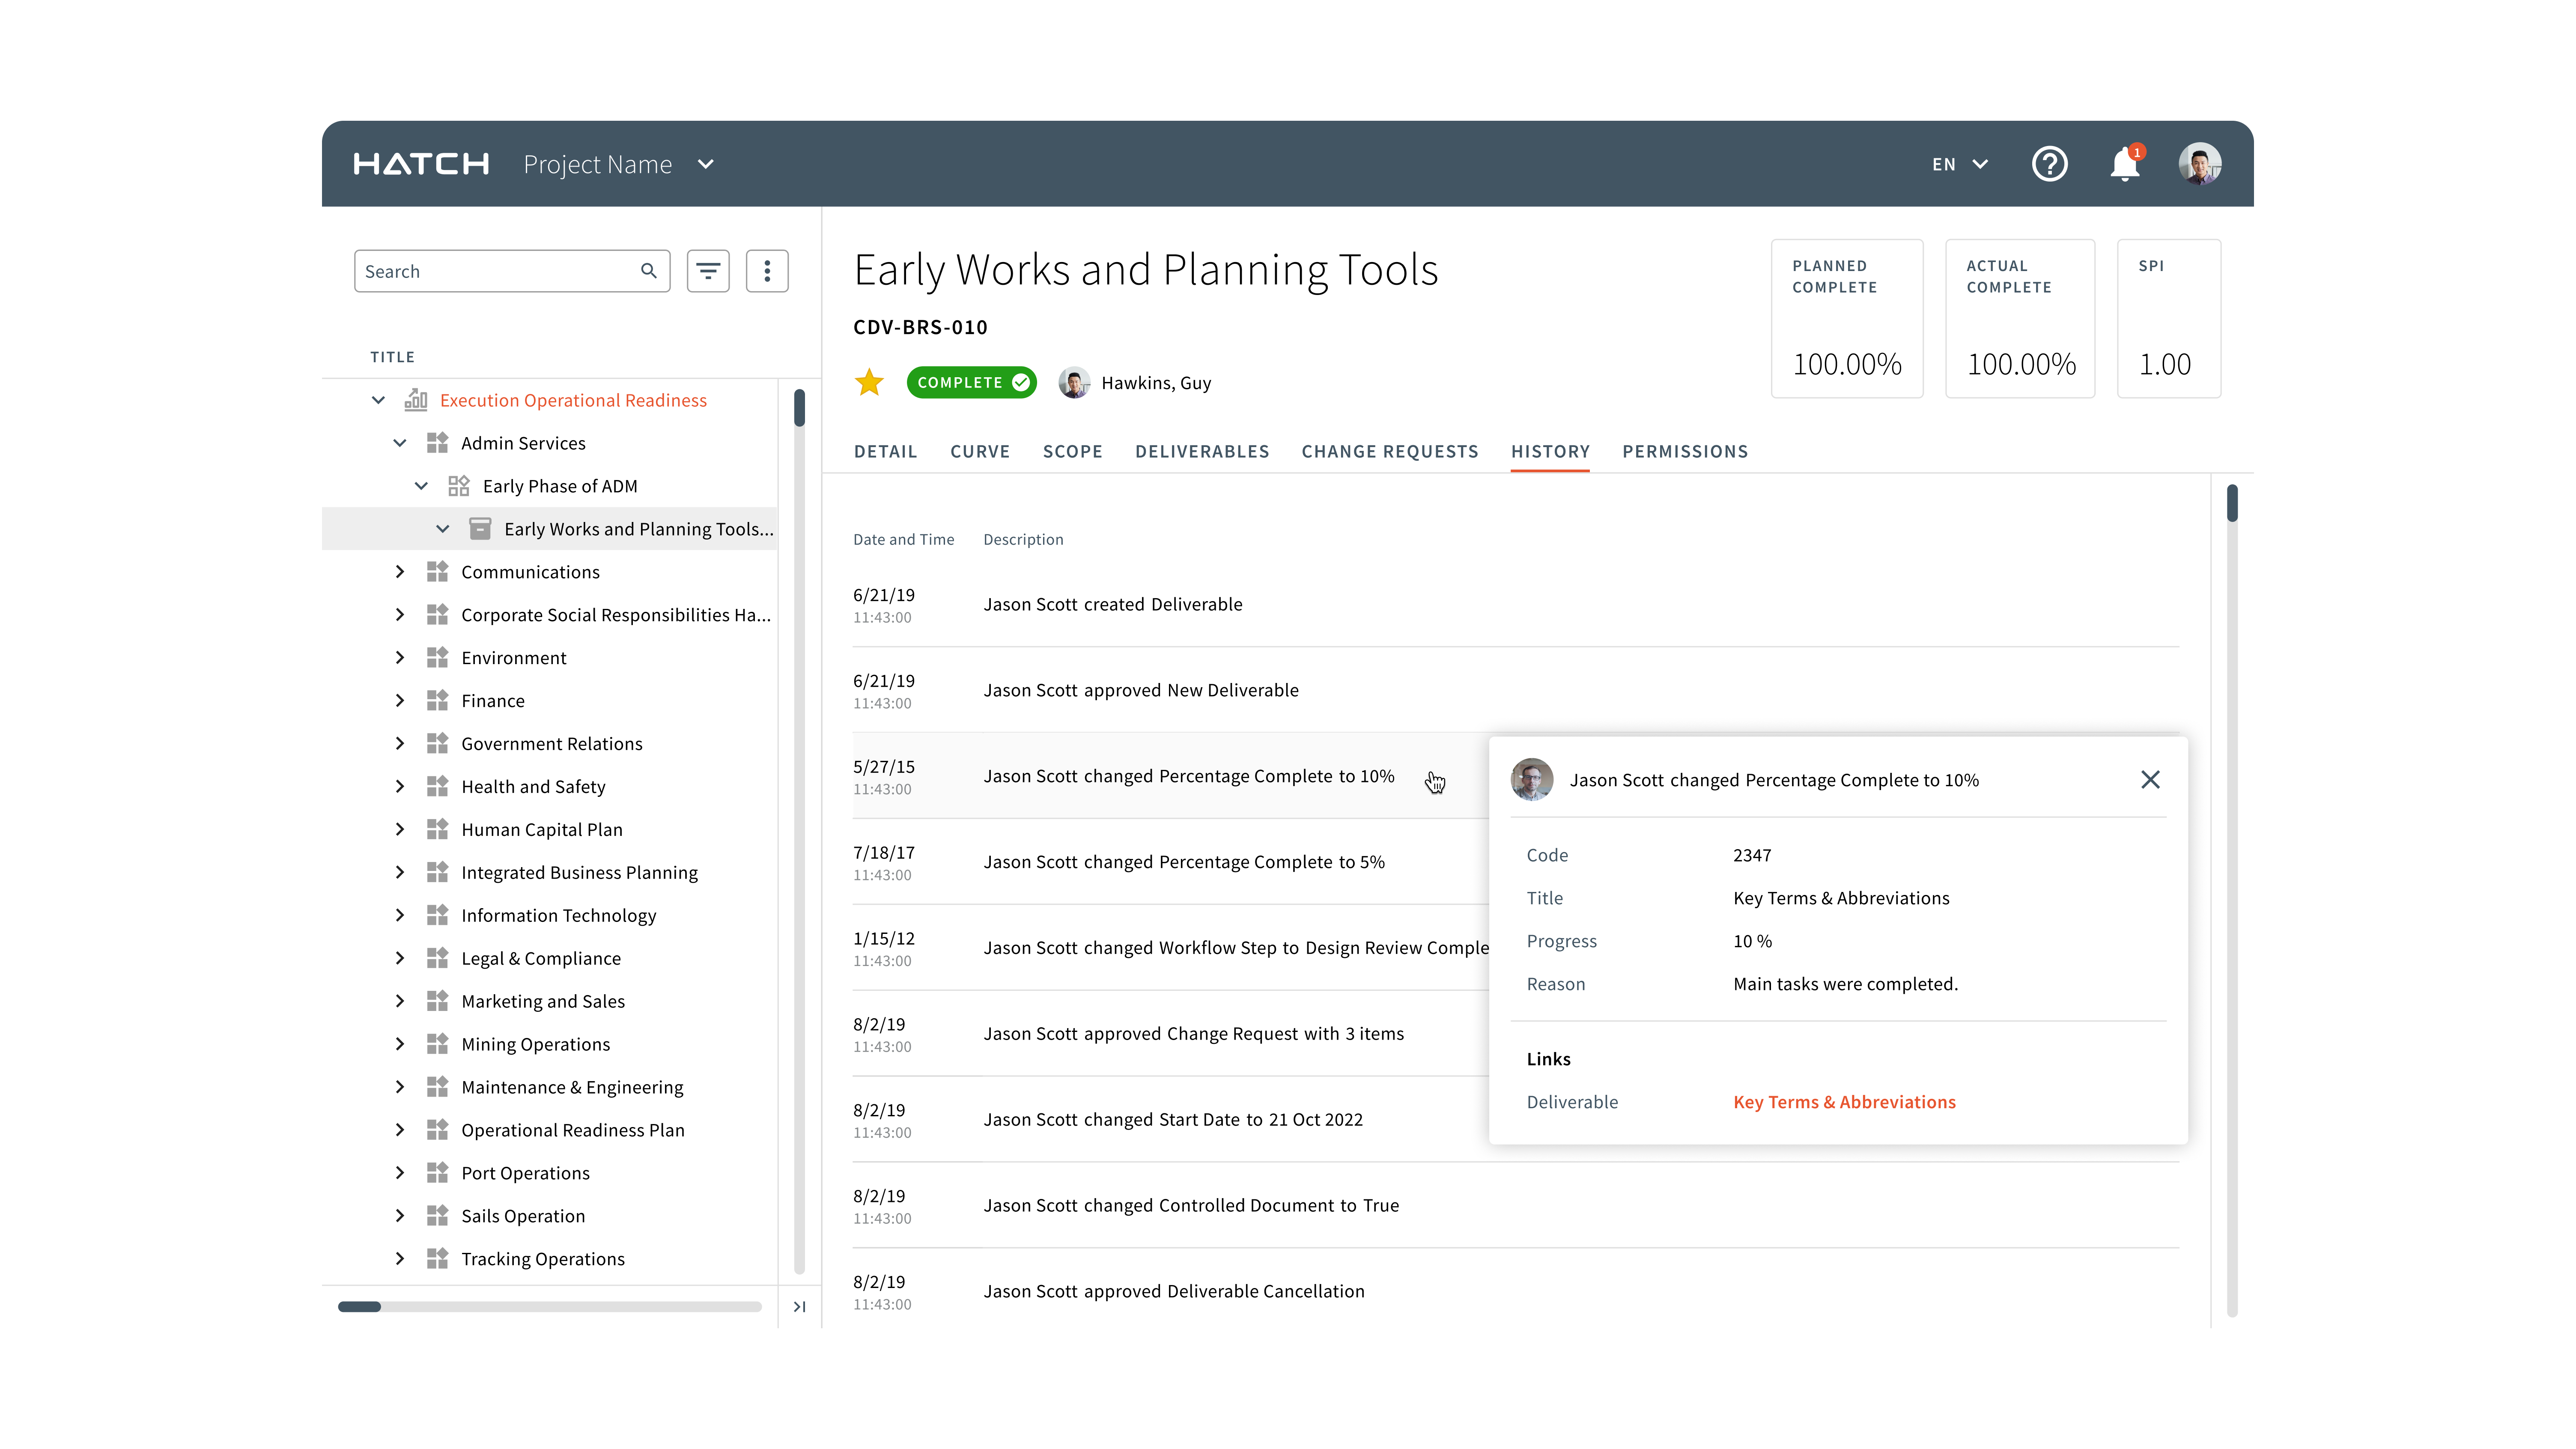Click the filter icon beside search
Viewport: 2576px width, 1449px height.
click(708, 271)
